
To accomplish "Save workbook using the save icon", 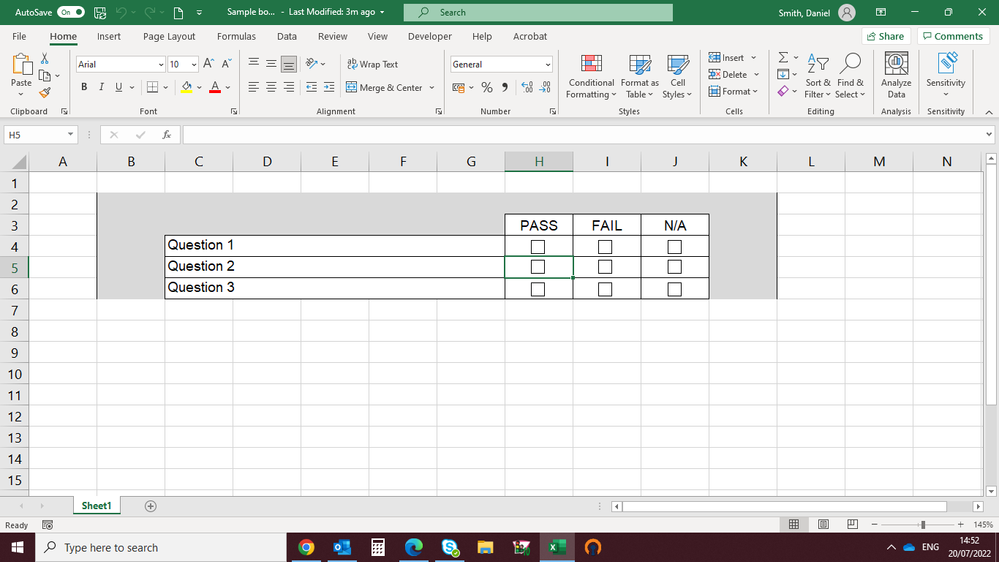I will click(x=100, y=12).
